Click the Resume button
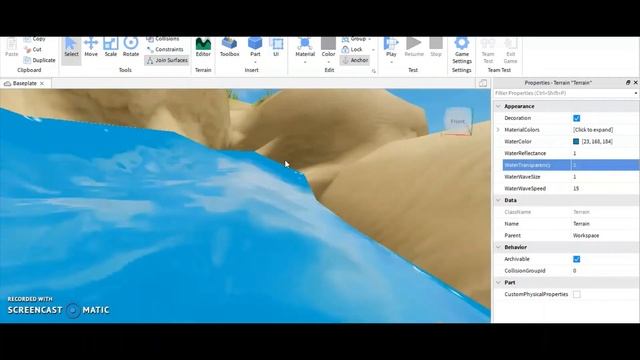This screenshot has height=360, width=640. click(413, 47)
